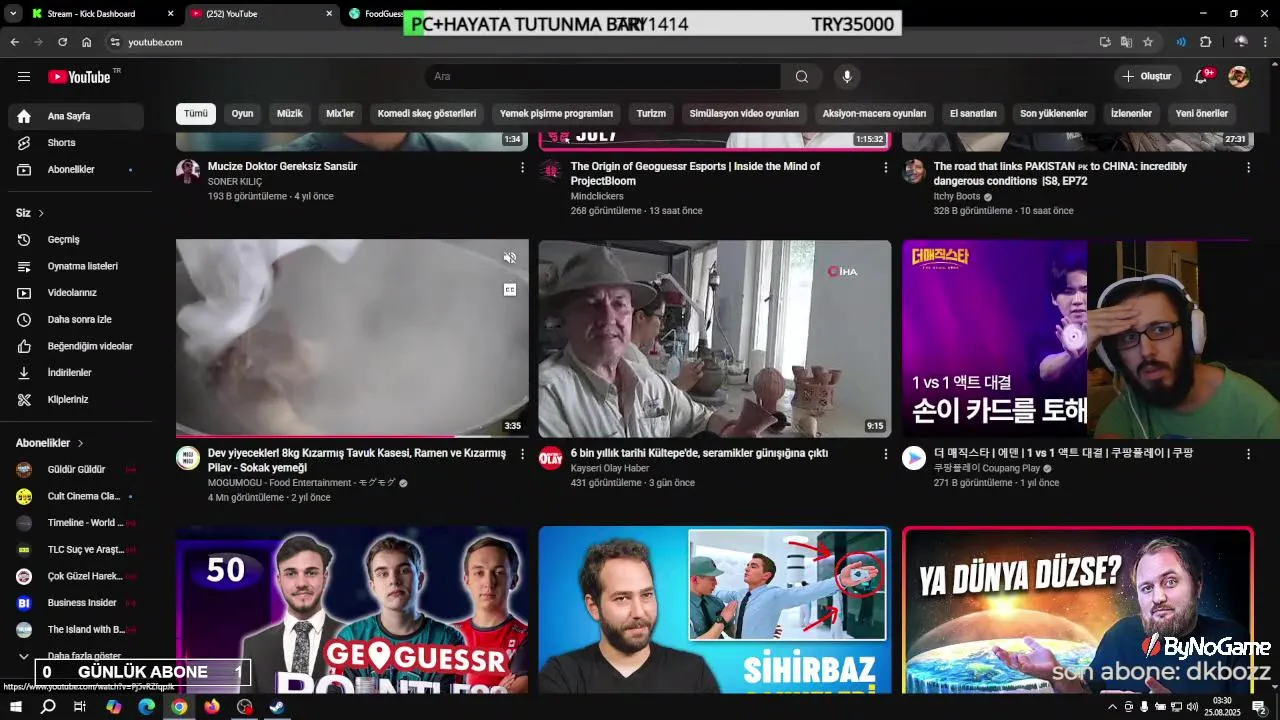Open options menu for Mucize Doktor video

522,168
